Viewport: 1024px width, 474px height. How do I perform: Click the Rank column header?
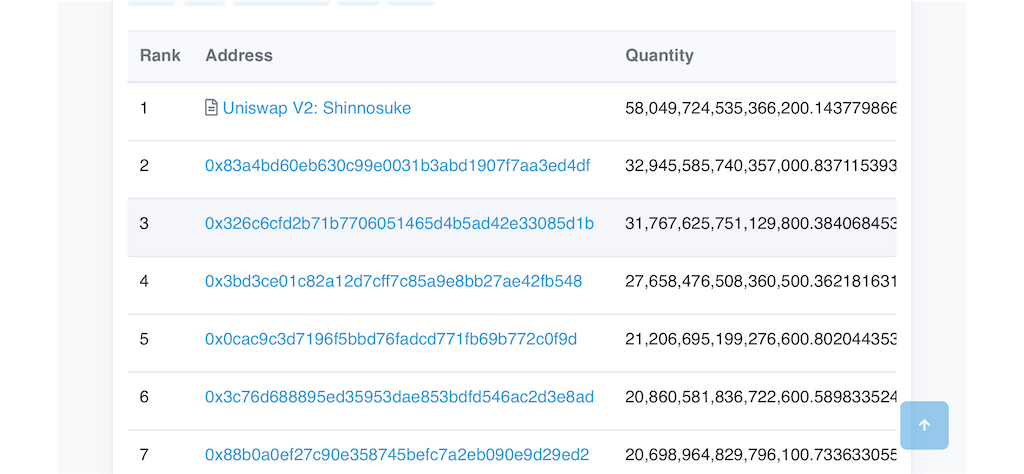(x=160, y=55)
